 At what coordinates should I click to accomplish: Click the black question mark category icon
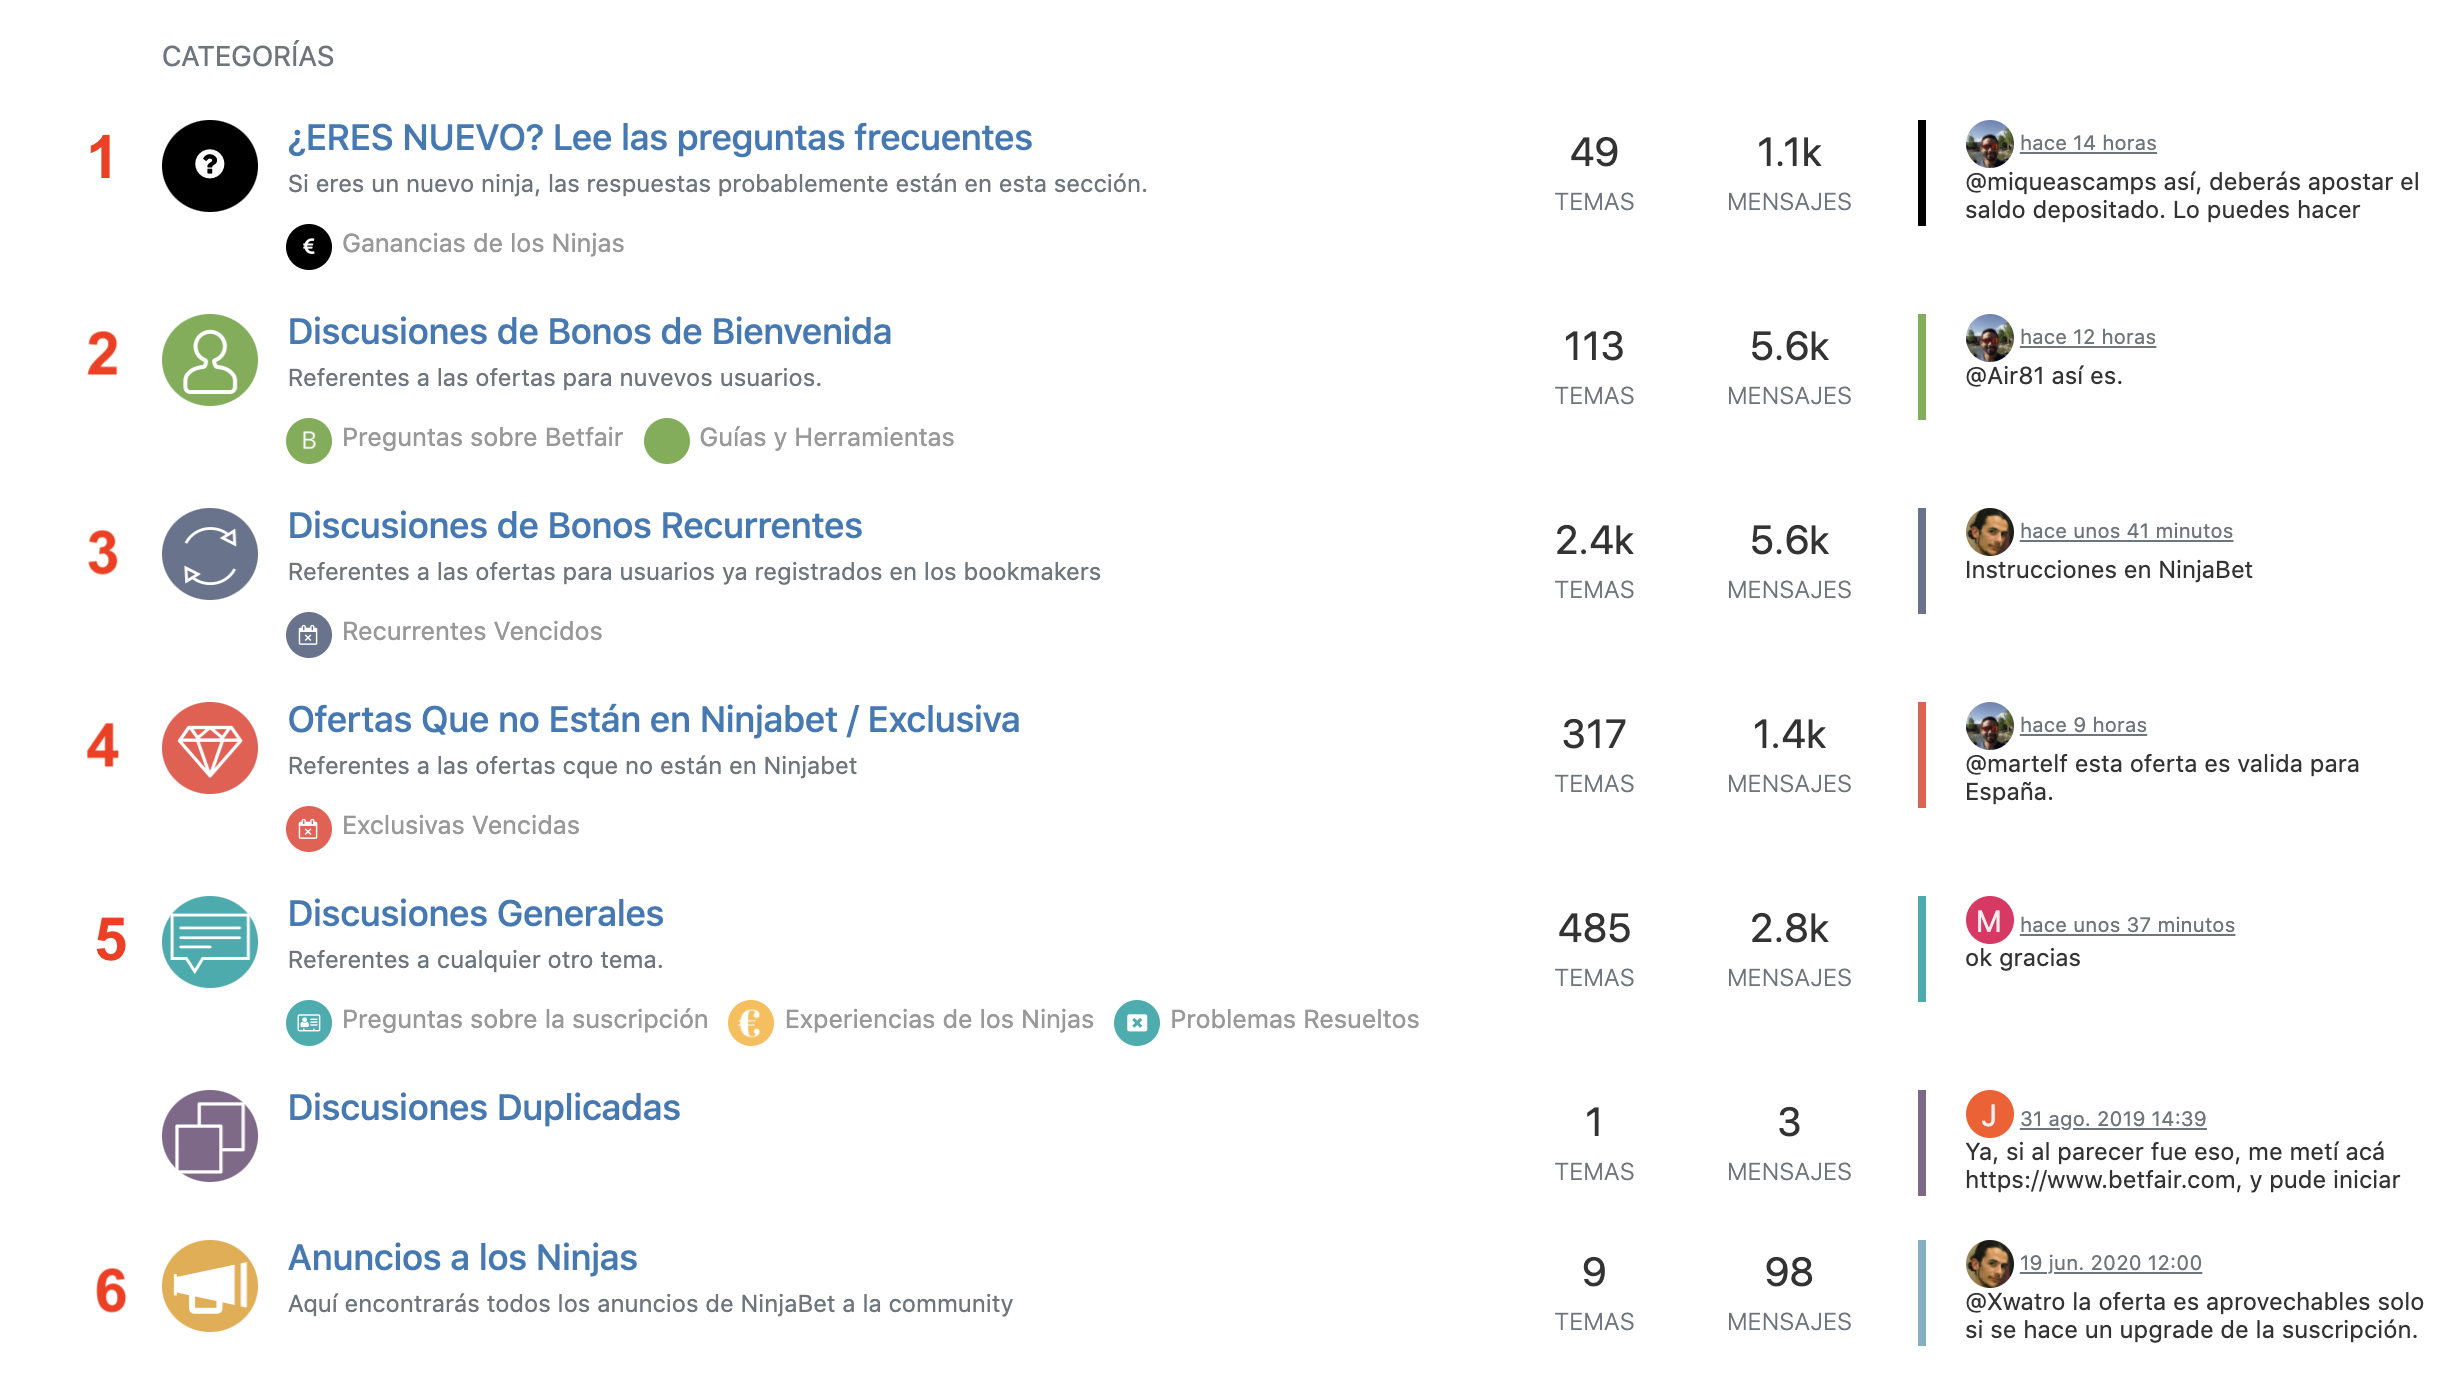pyautogui.click(x=210, y=166)
